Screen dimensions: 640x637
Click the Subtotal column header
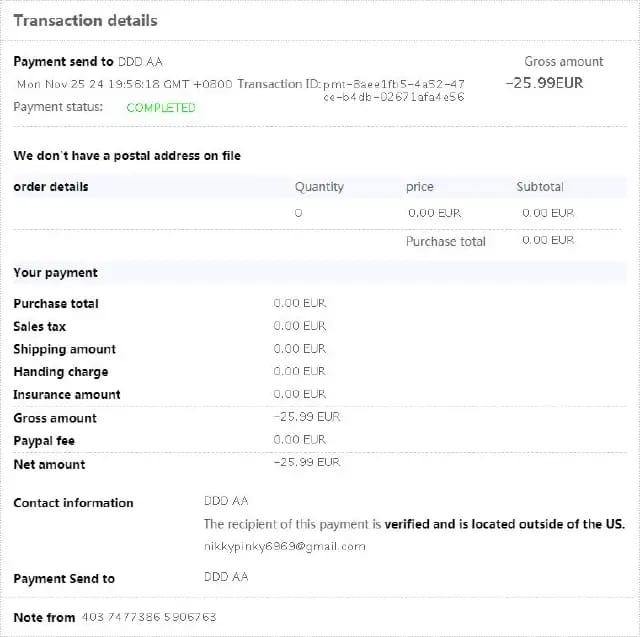point(540,186)
